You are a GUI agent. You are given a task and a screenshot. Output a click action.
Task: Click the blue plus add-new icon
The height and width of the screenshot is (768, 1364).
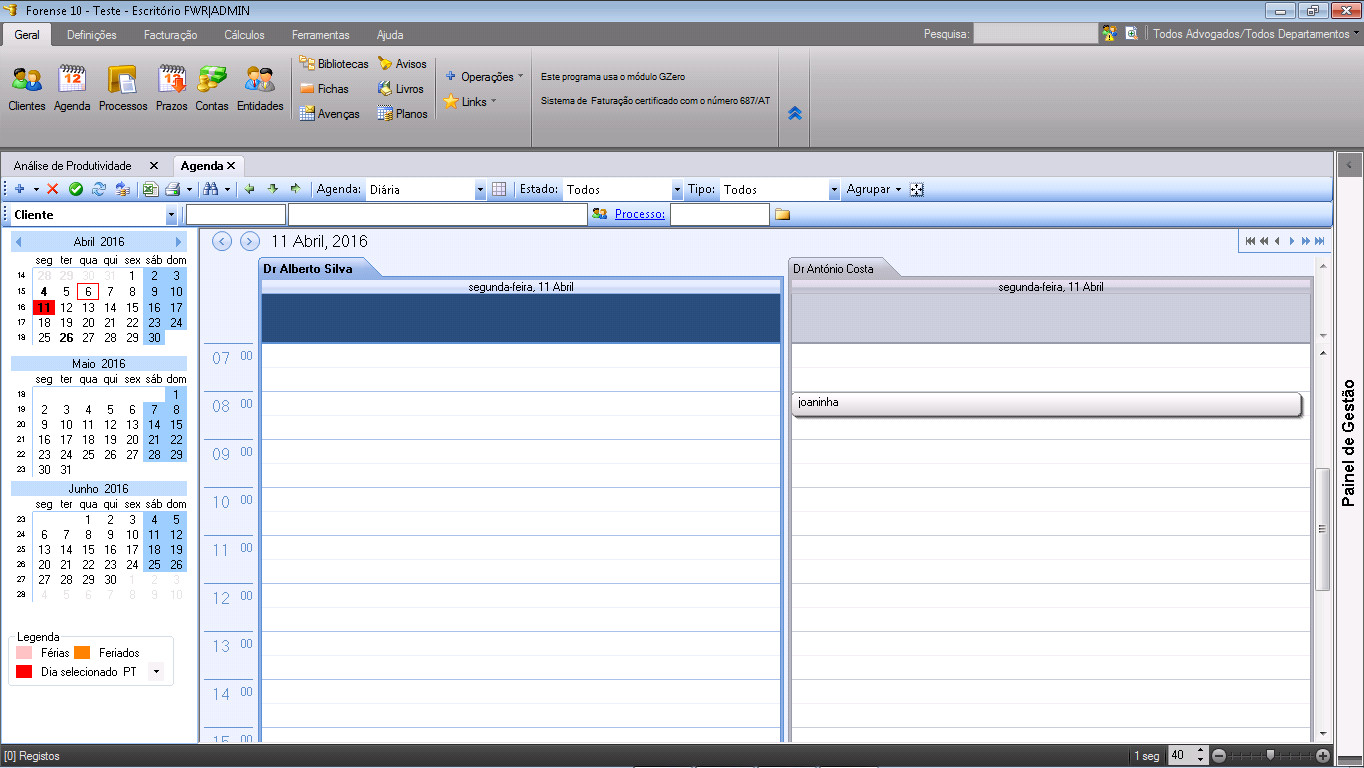tap(19, 189)
